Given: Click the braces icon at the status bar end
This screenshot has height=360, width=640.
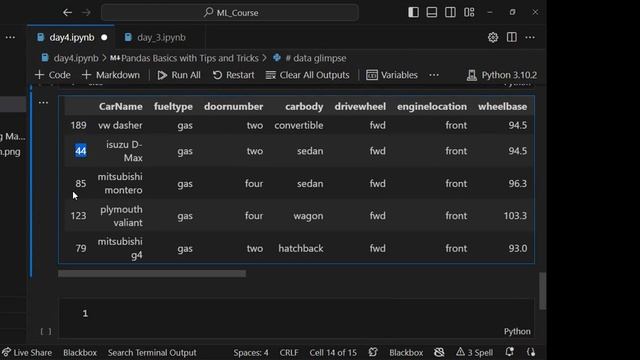Looking at the screenshot, I should coord(531,352).
